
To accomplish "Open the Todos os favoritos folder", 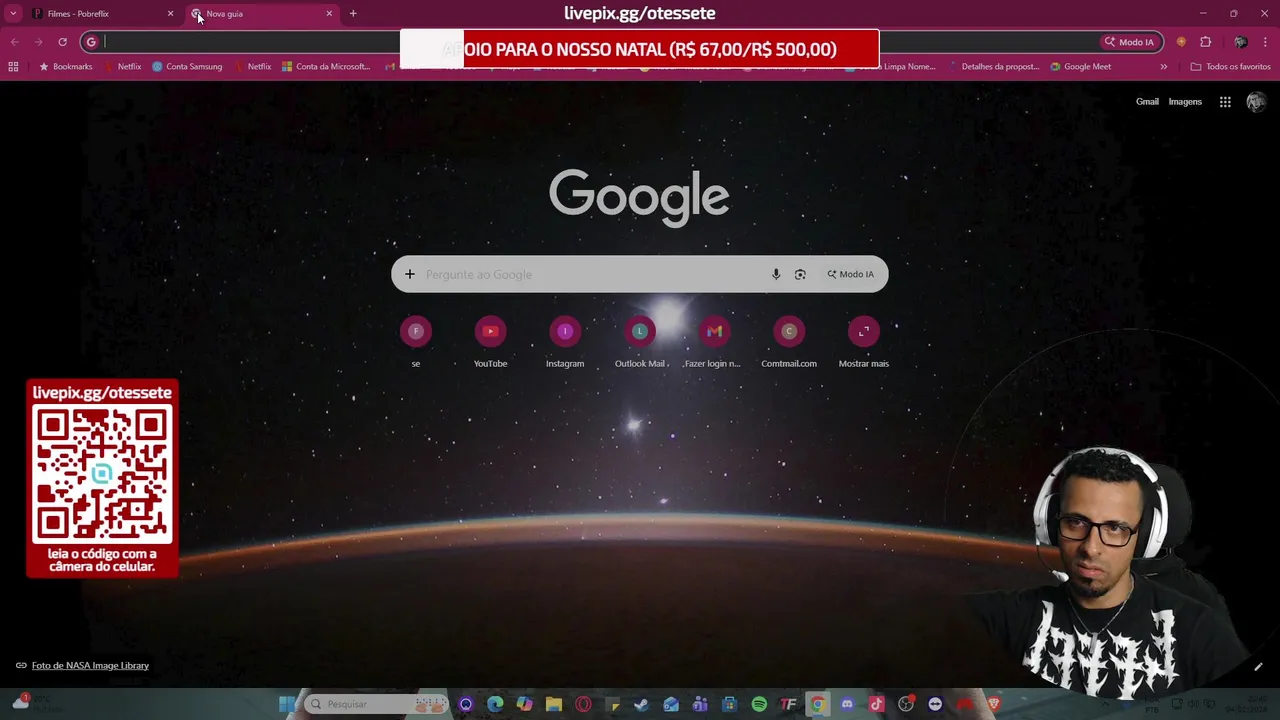I will [x=1230, y=67].
